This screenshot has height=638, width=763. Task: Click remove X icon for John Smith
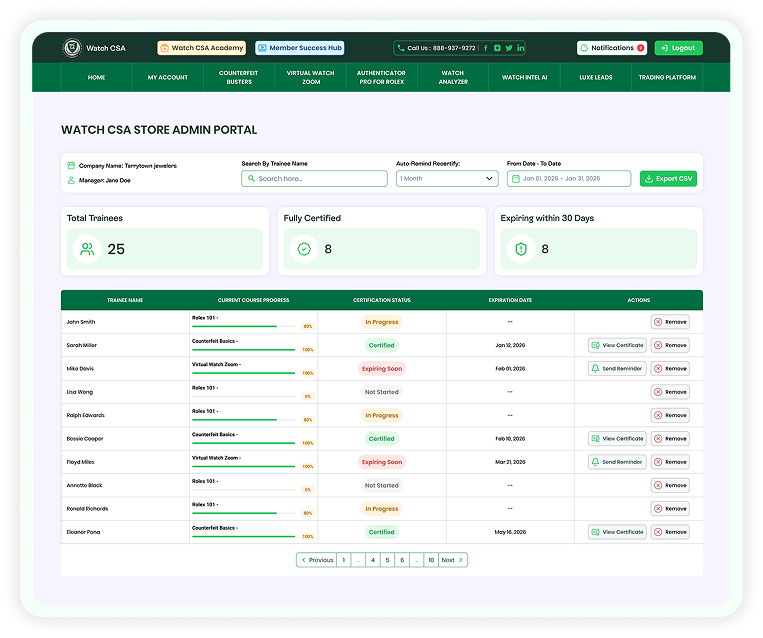658,322
